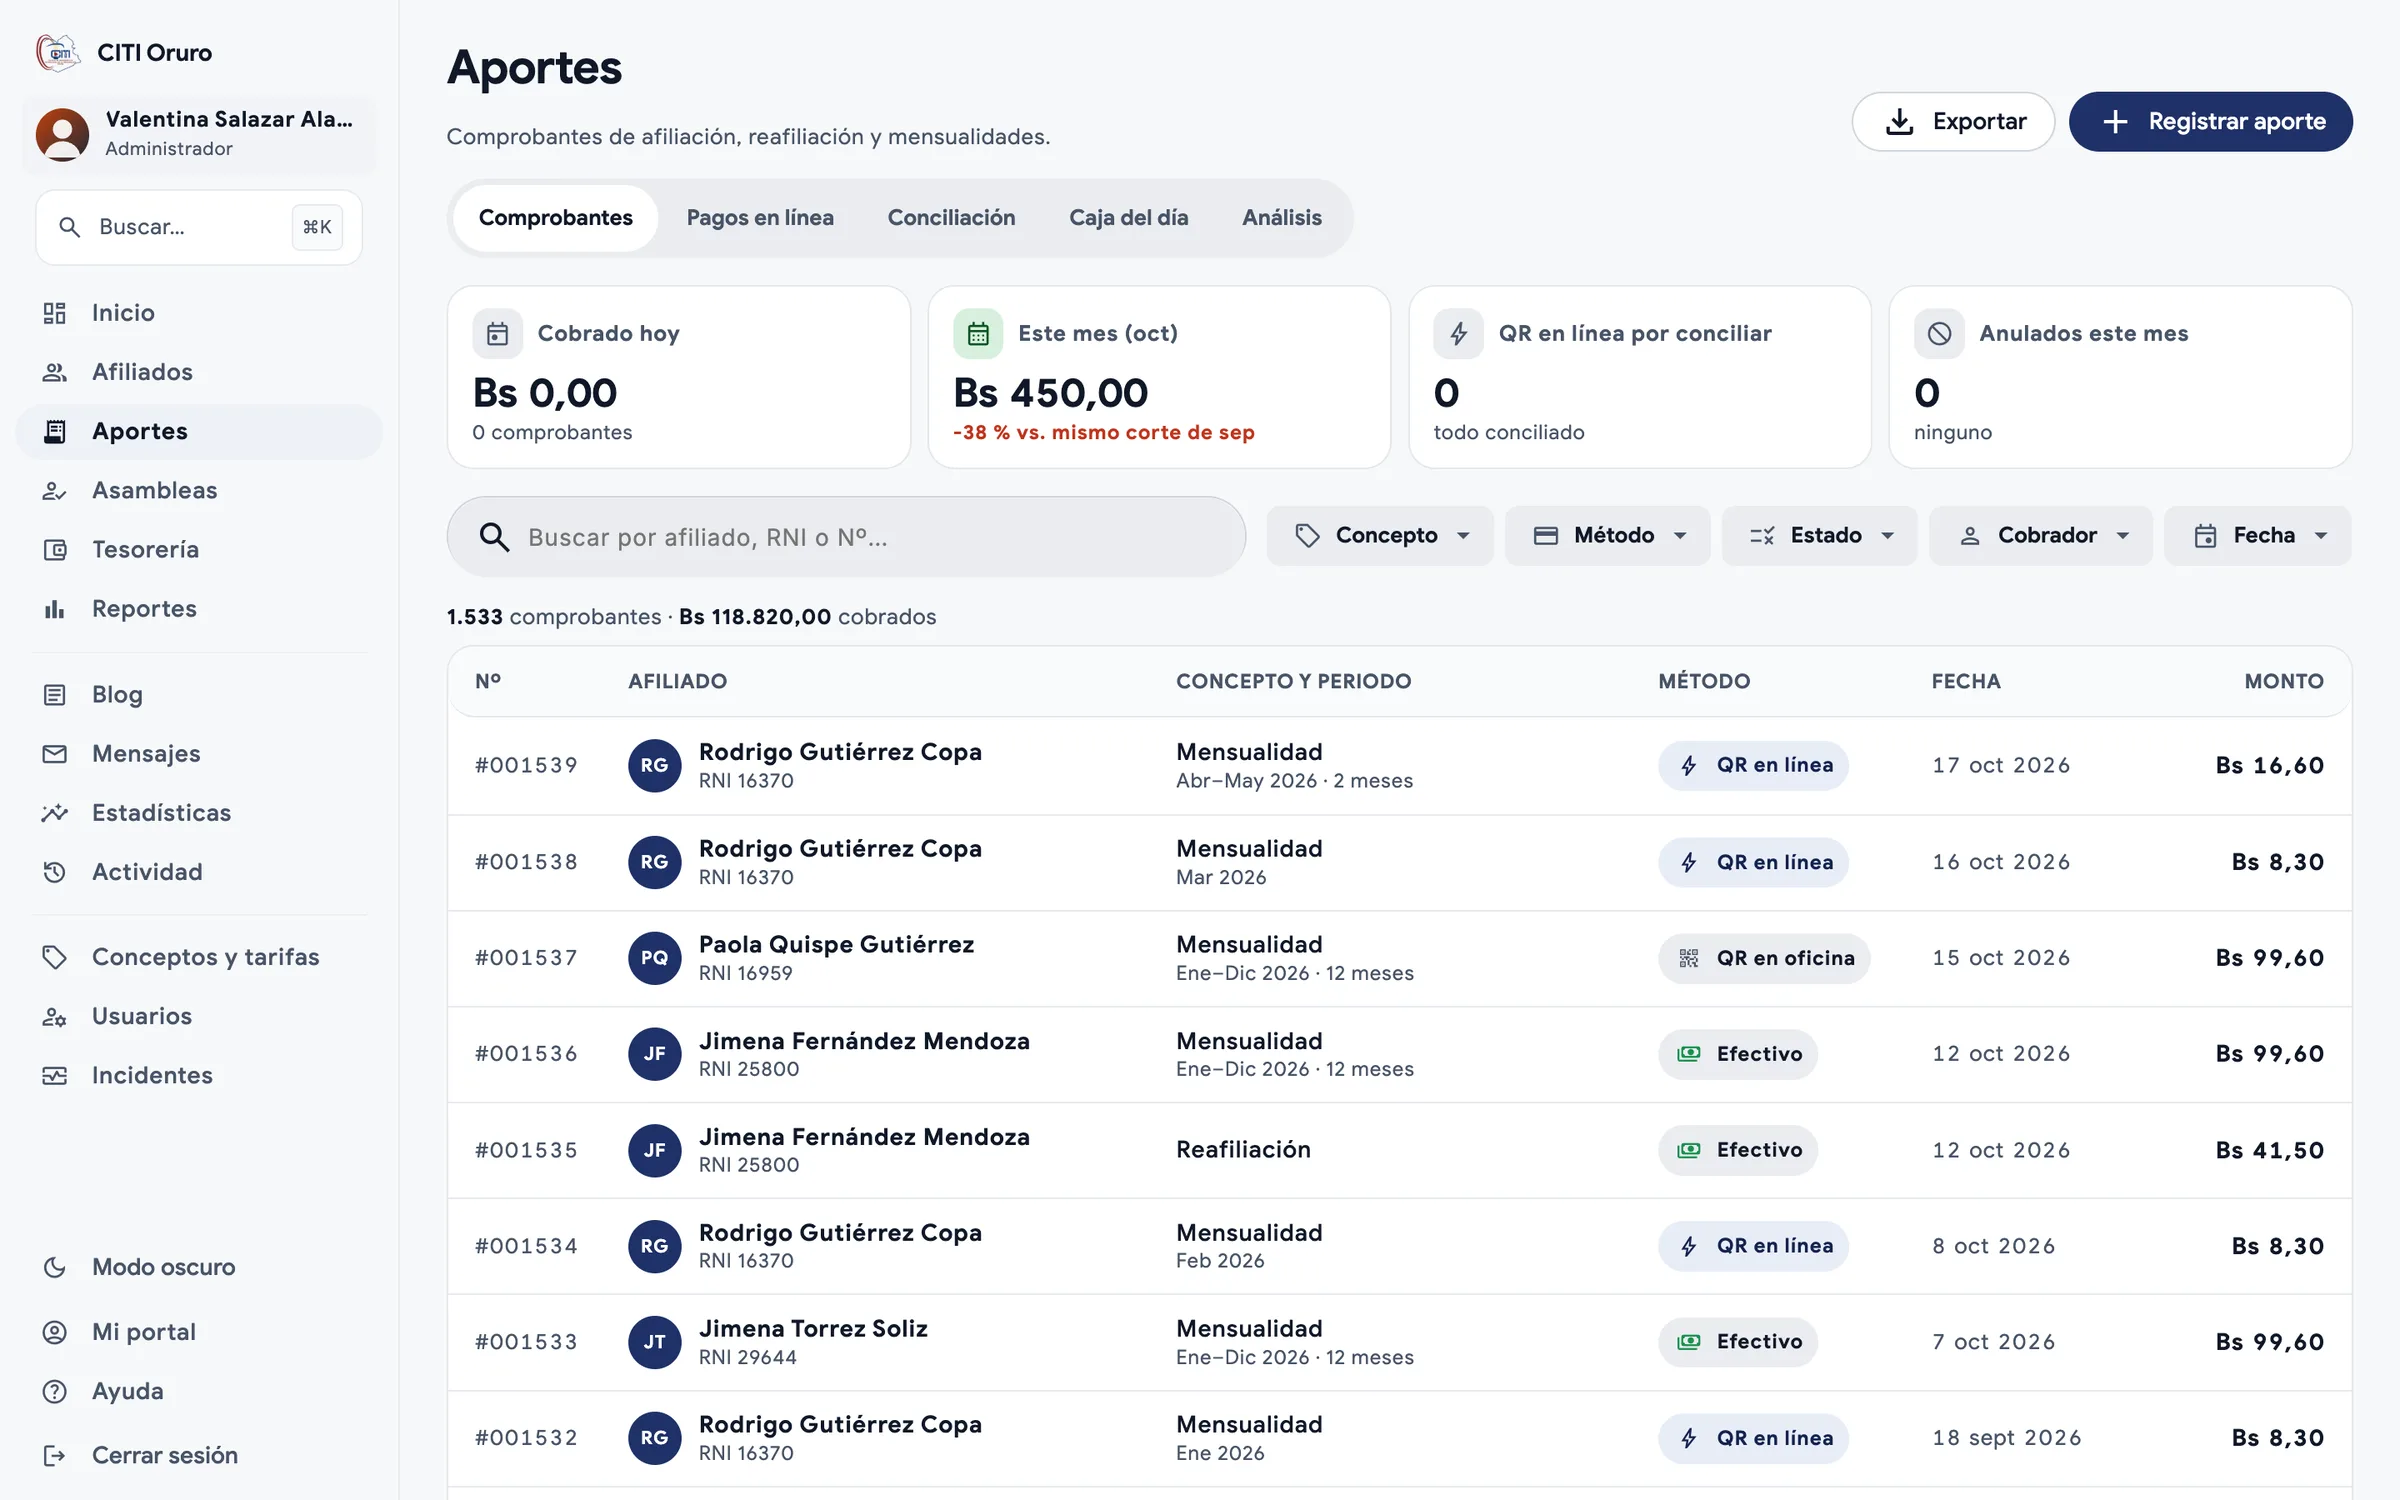2400x1500 pixels.
Task: Expand the Concepto filter dropdown
Action: tap(1380, 536)
